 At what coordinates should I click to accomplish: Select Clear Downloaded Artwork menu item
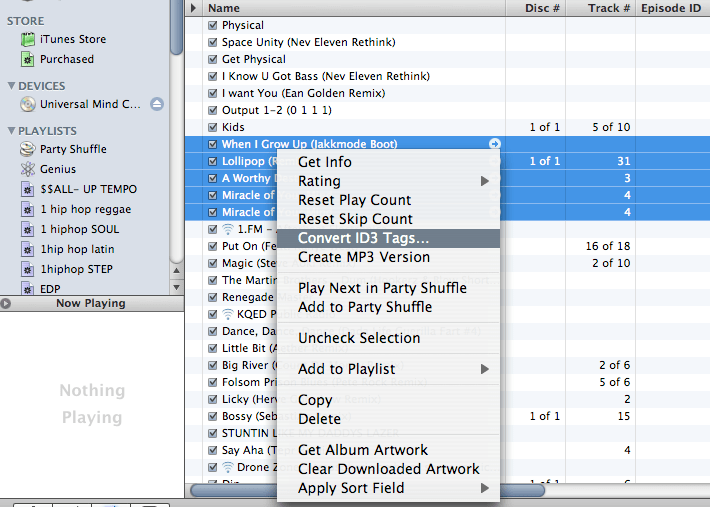(388, 469)
